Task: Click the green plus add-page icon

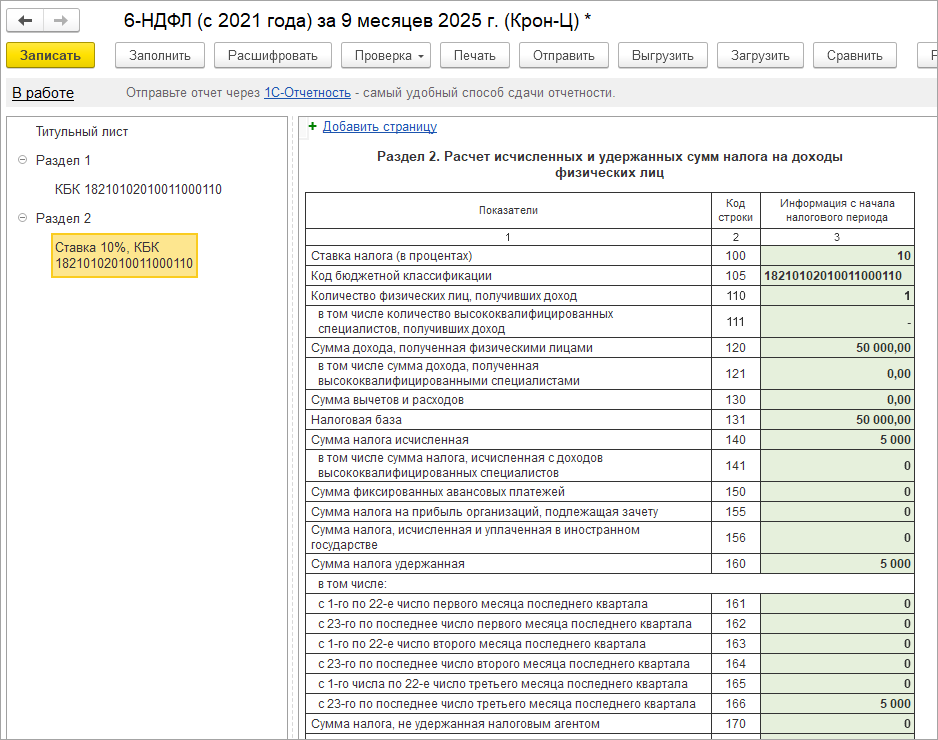Action: pos(312,127)
